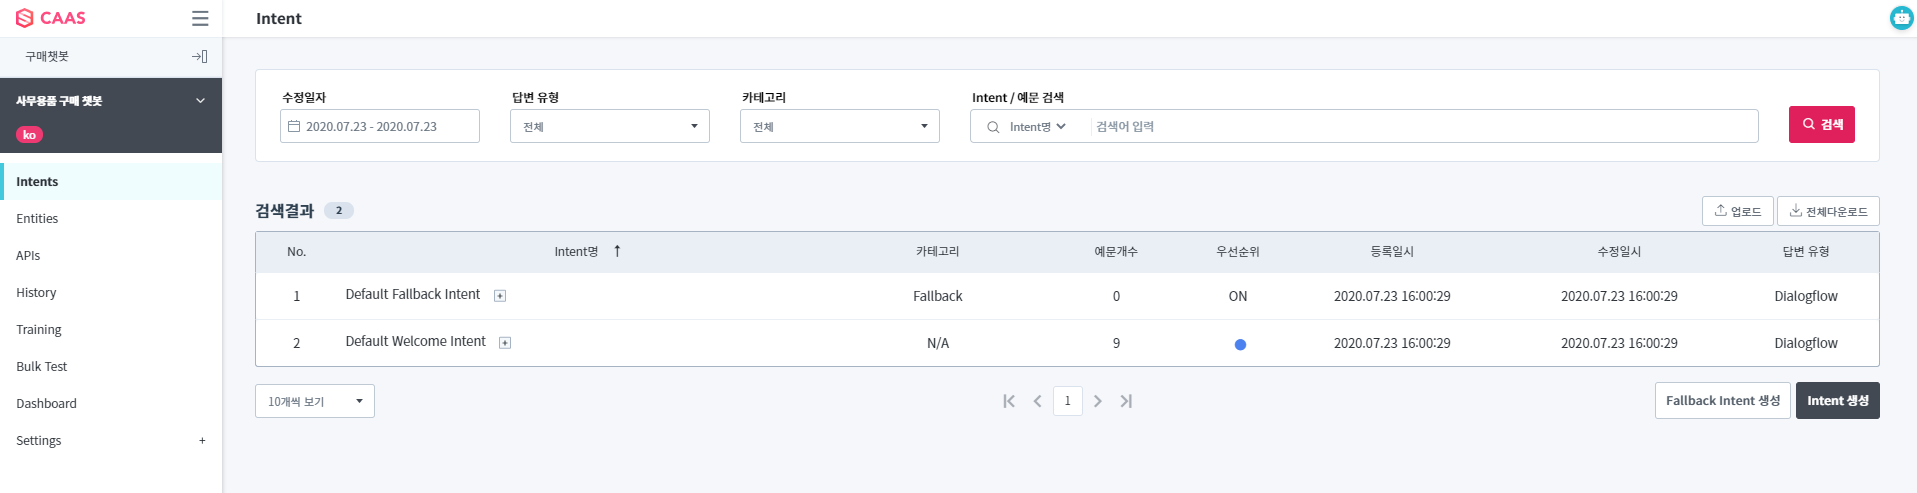Open the Entities menu item
The height and width of the screenshot is (493, 1917).
pyautogui.click(x=37, y=219)
